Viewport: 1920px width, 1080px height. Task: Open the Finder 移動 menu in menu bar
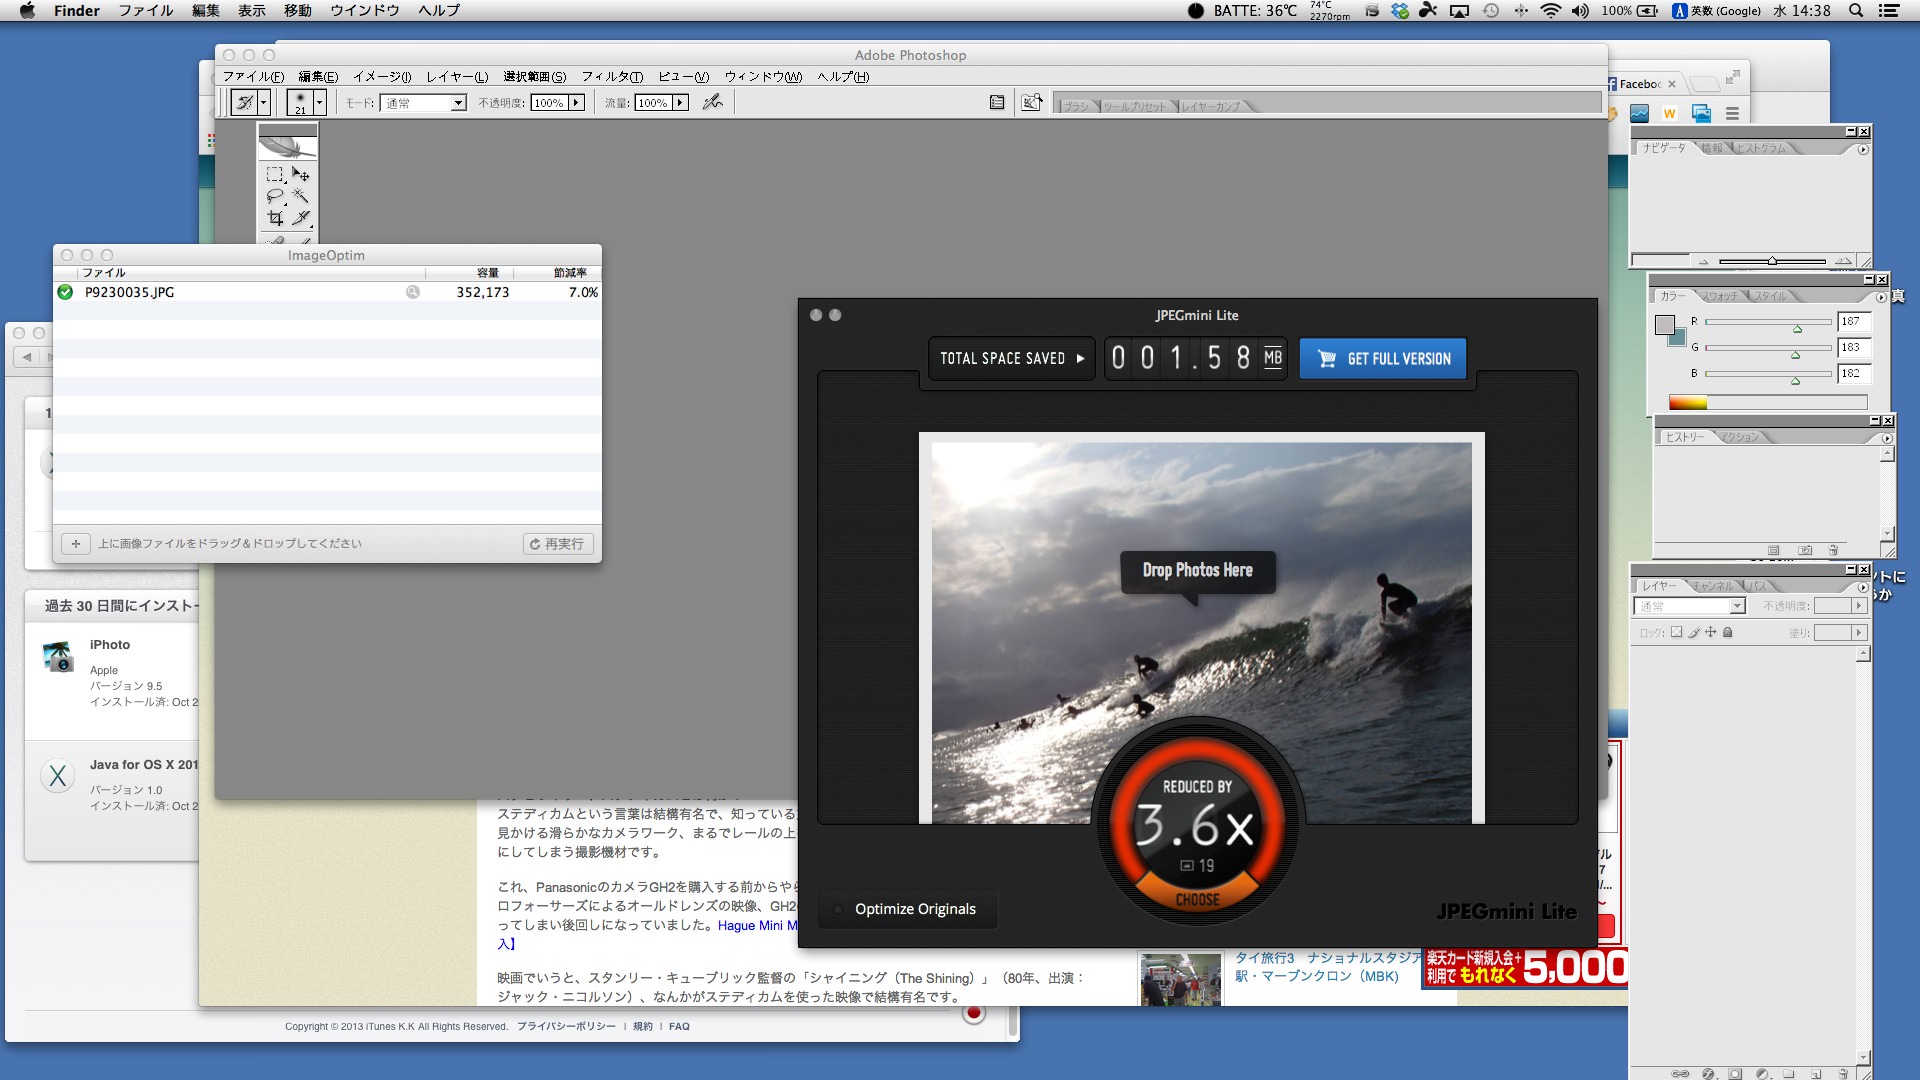(x=298, y=11)
